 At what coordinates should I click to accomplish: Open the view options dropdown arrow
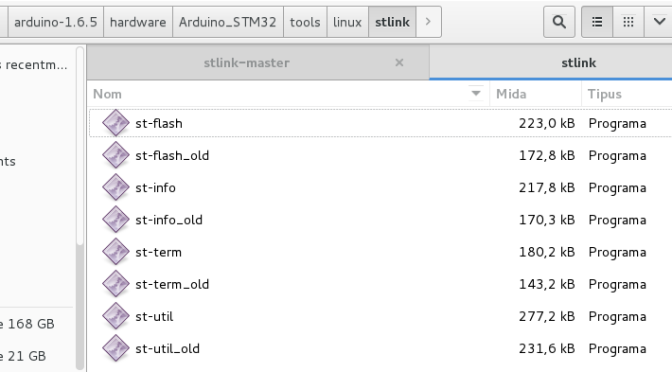point(658,22)
